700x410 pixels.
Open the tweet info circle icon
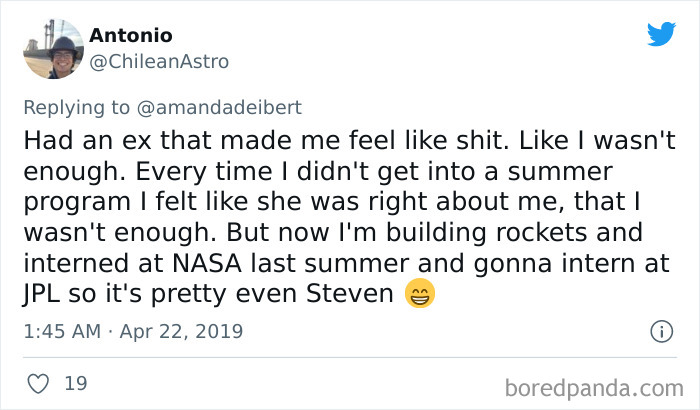(x=660, y=331)
